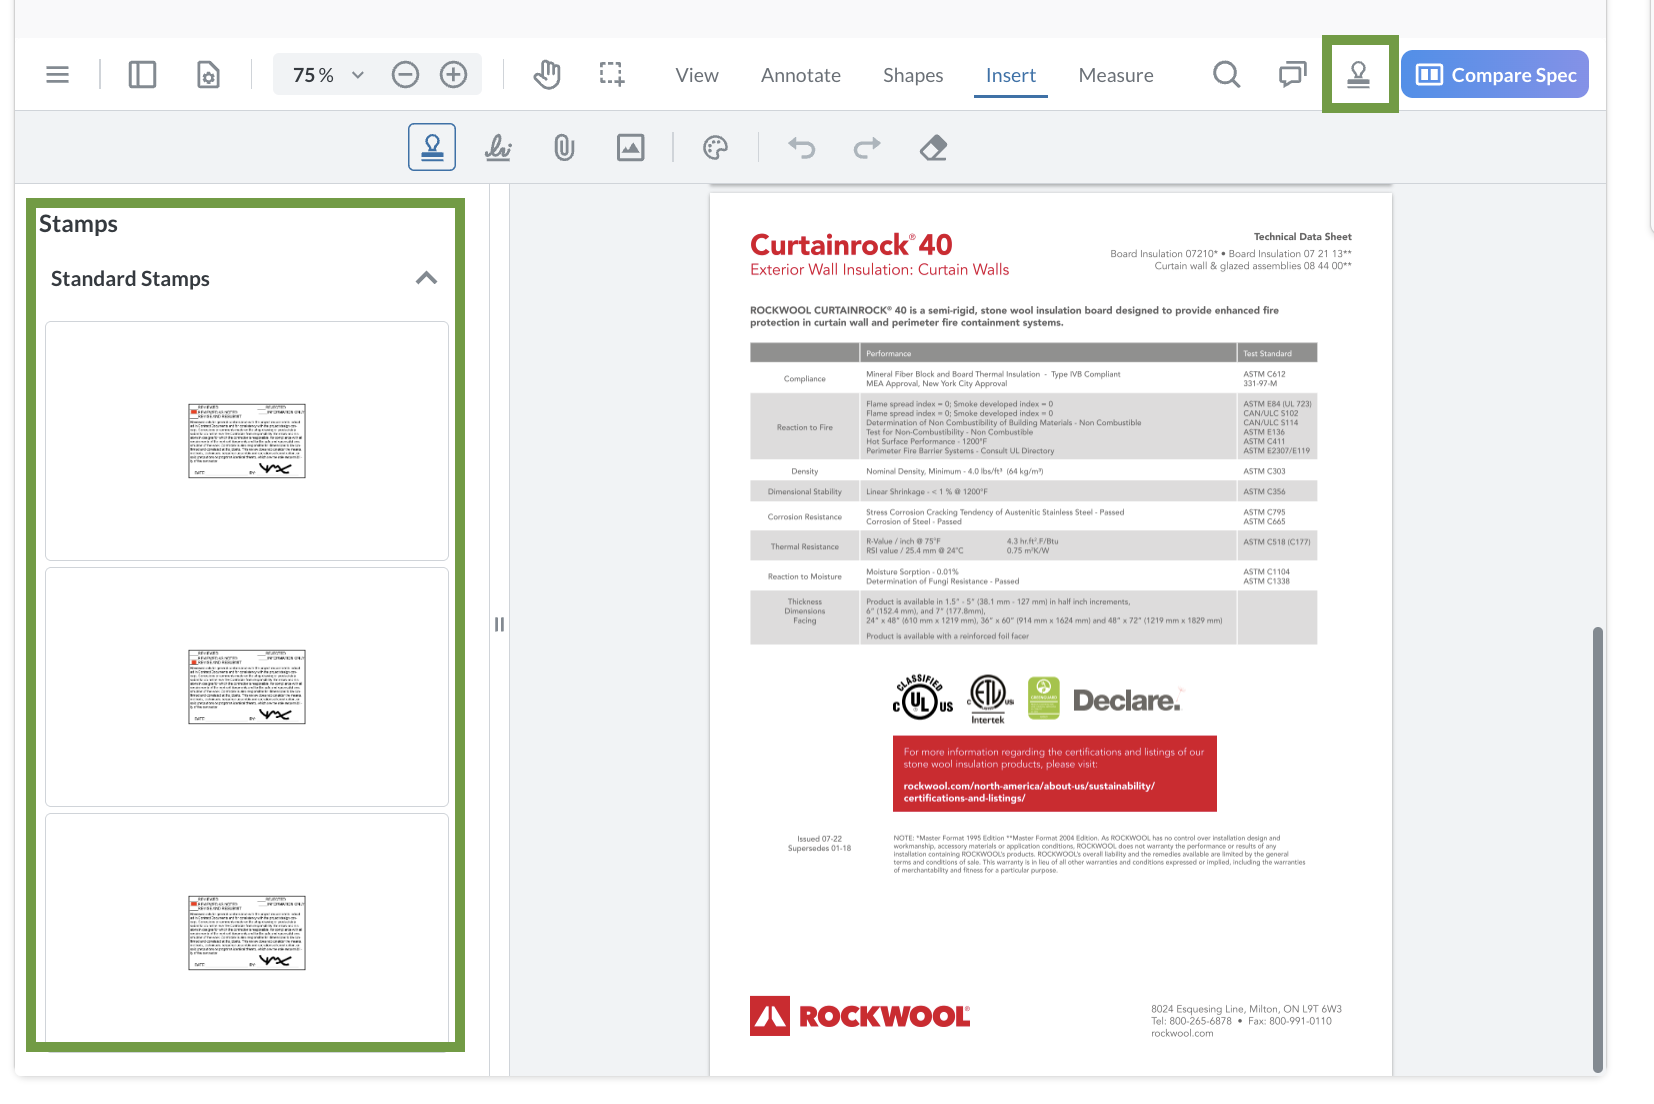Switch to the Annotate tab
The image size is (1654, 1104).
point(801,75)
